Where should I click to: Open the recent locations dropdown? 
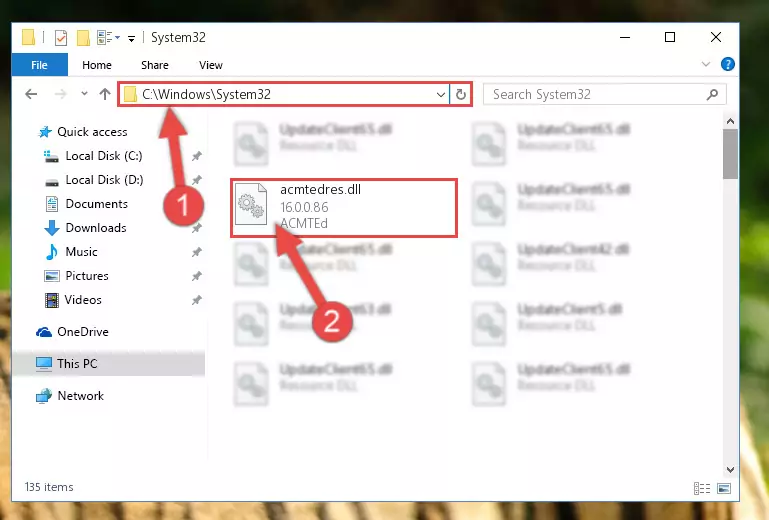coord(84,93)
